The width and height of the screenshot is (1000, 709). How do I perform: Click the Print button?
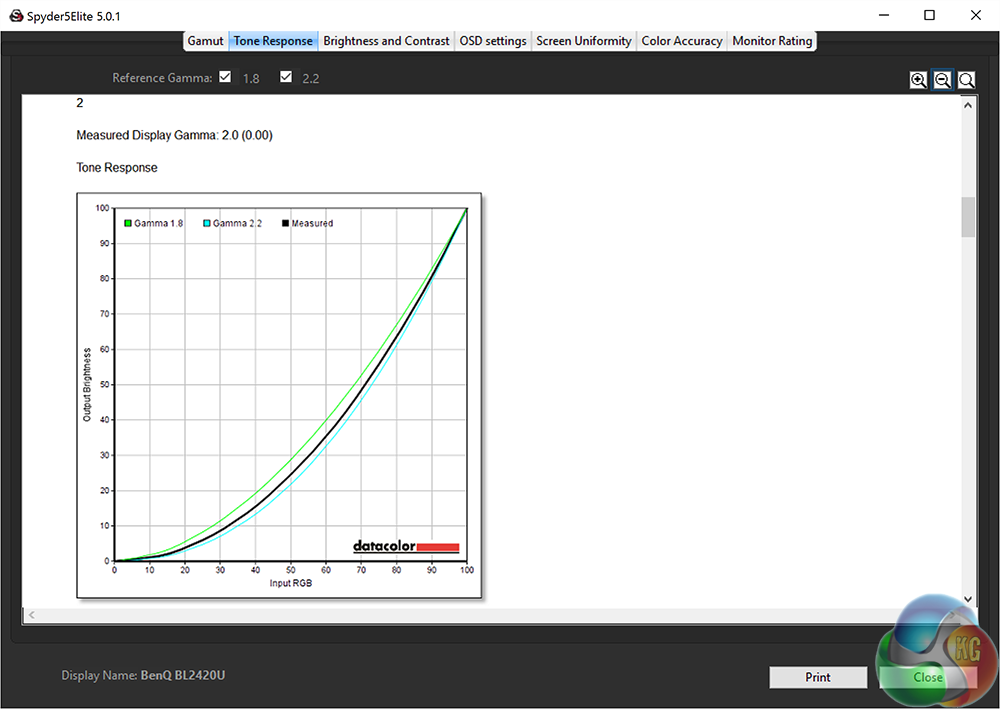coord(818,677)
